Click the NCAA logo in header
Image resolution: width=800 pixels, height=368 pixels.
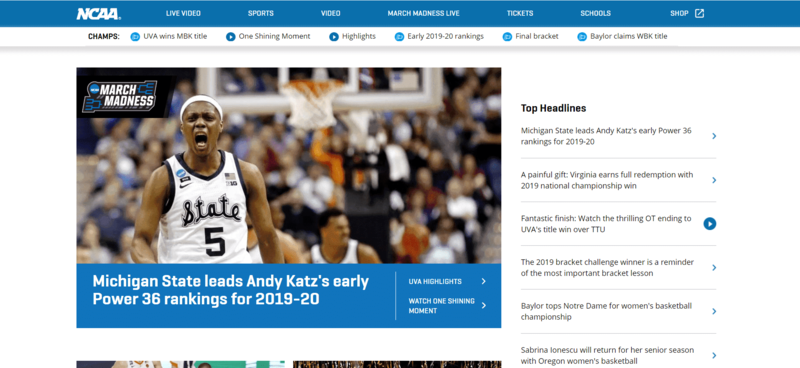[x=98, y=14]
